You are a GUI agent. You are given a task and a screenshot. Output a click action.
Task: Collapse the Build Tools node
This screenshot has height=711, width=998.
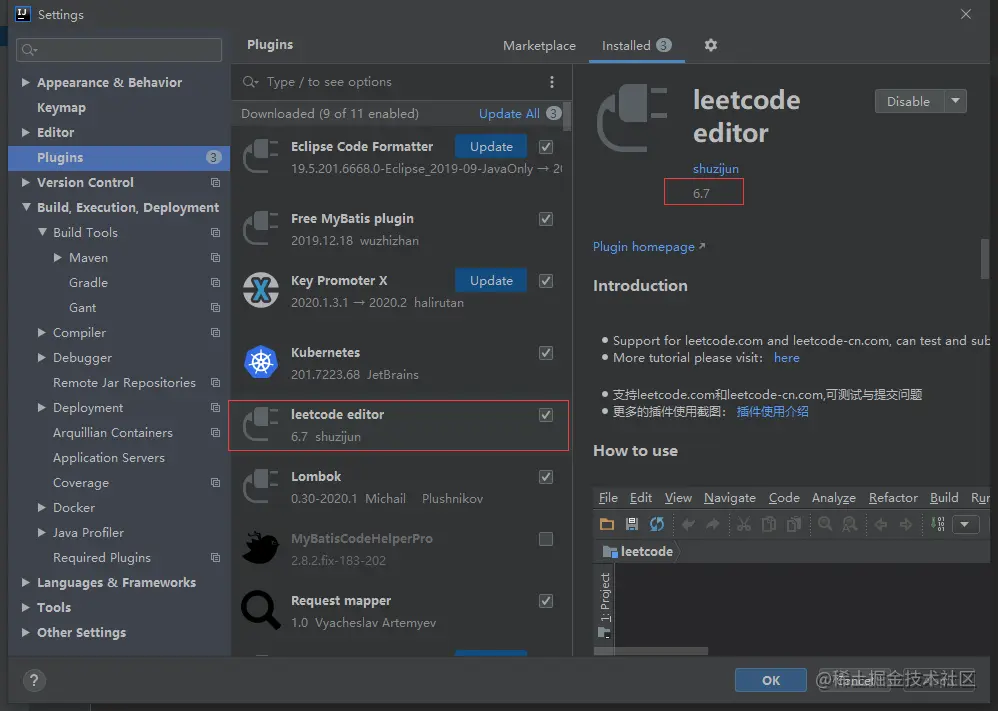(42, 232)
